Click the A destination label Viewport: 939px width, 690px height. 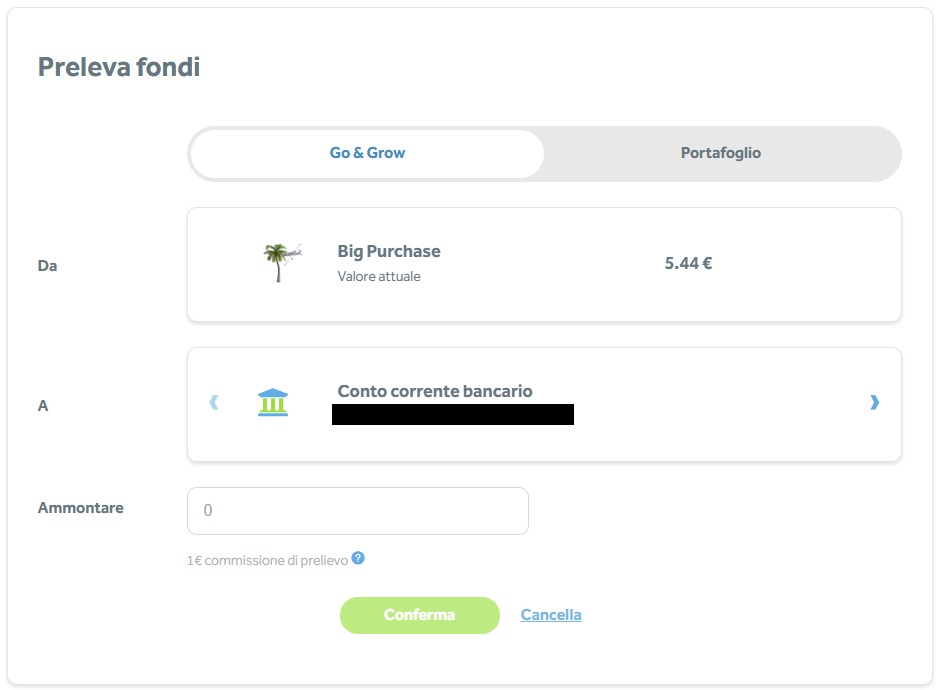(43, 406)
